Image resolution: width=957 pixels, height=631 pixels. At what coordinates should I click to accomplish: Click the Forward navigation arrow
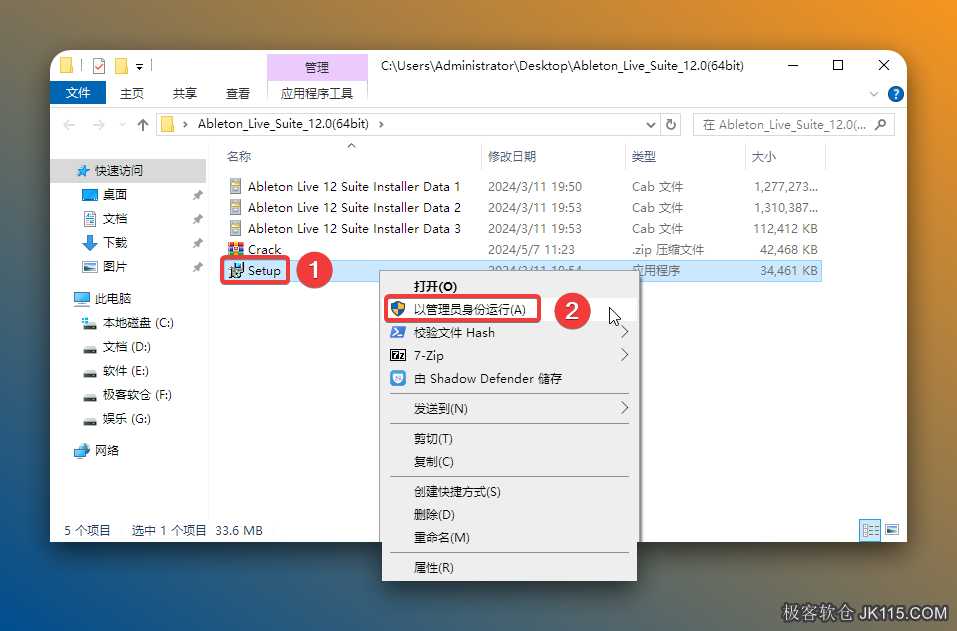[98, 124]
